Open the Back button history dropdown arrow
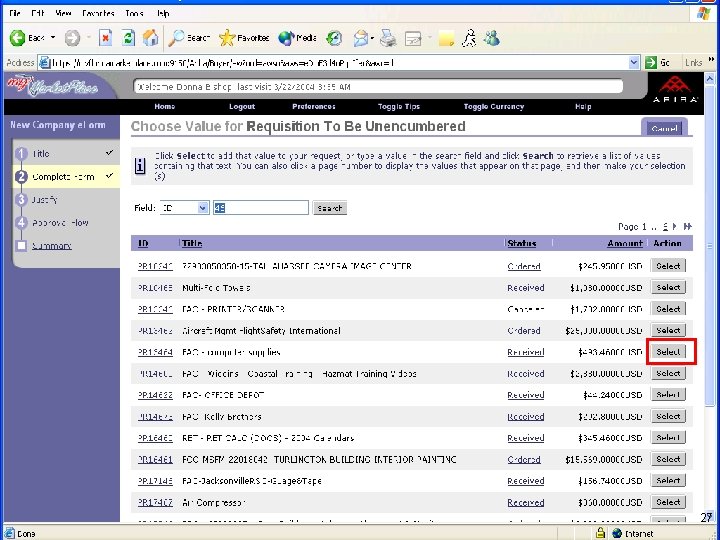The image size is (720, 540). (x=53, y=38)
